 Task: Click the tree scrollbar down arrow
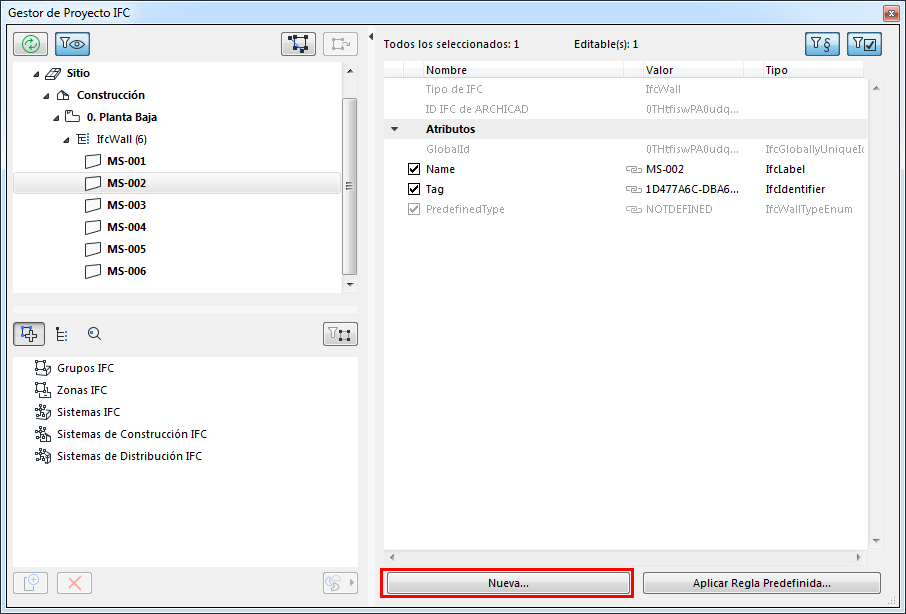pos(350,284)
